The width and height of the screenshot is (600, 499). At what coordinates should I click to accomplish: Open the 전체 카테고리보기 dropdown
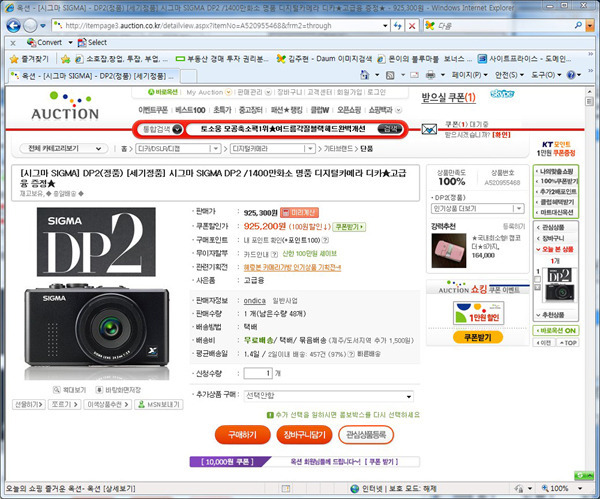pyautogui.click(x=63, y=148)
